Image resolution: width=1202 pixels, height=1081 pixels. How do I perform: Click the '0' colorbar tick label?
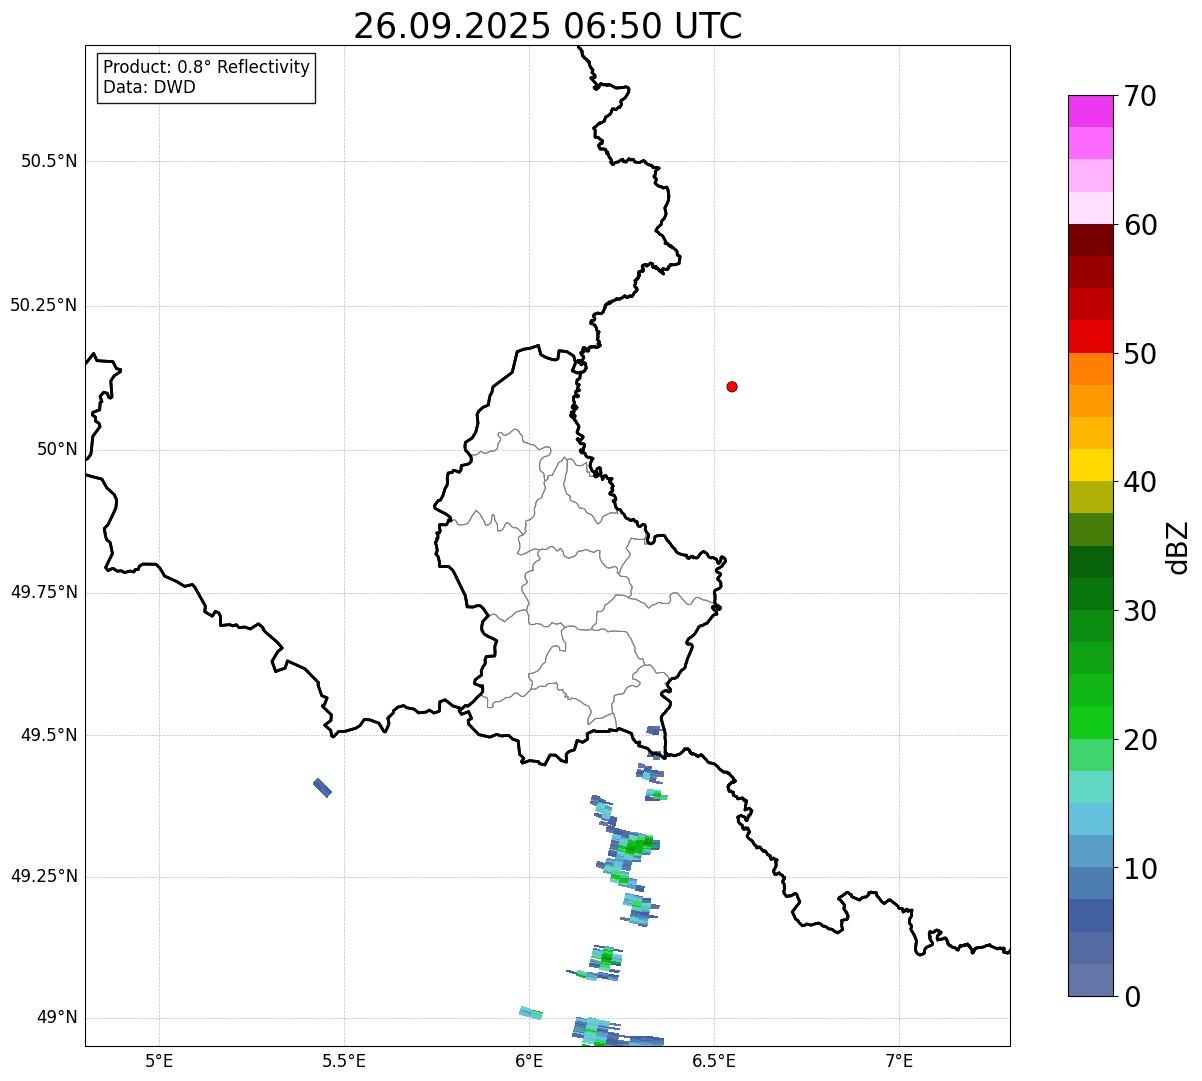1132,997
